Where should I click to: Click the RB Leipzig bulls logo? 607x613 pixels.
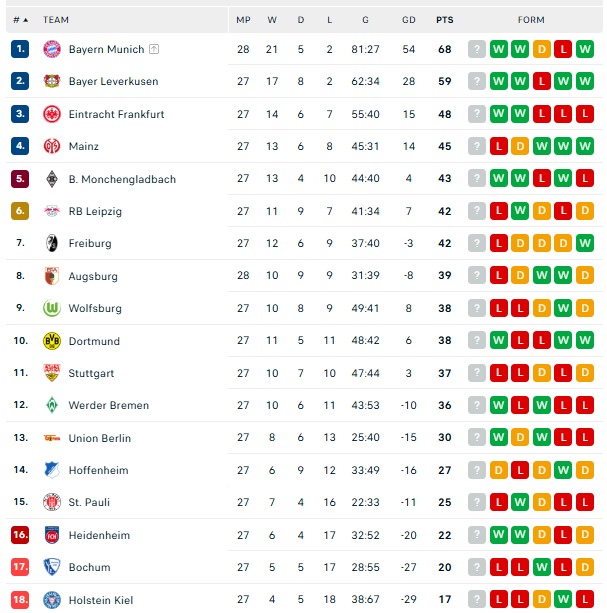(x=52, y=211)
